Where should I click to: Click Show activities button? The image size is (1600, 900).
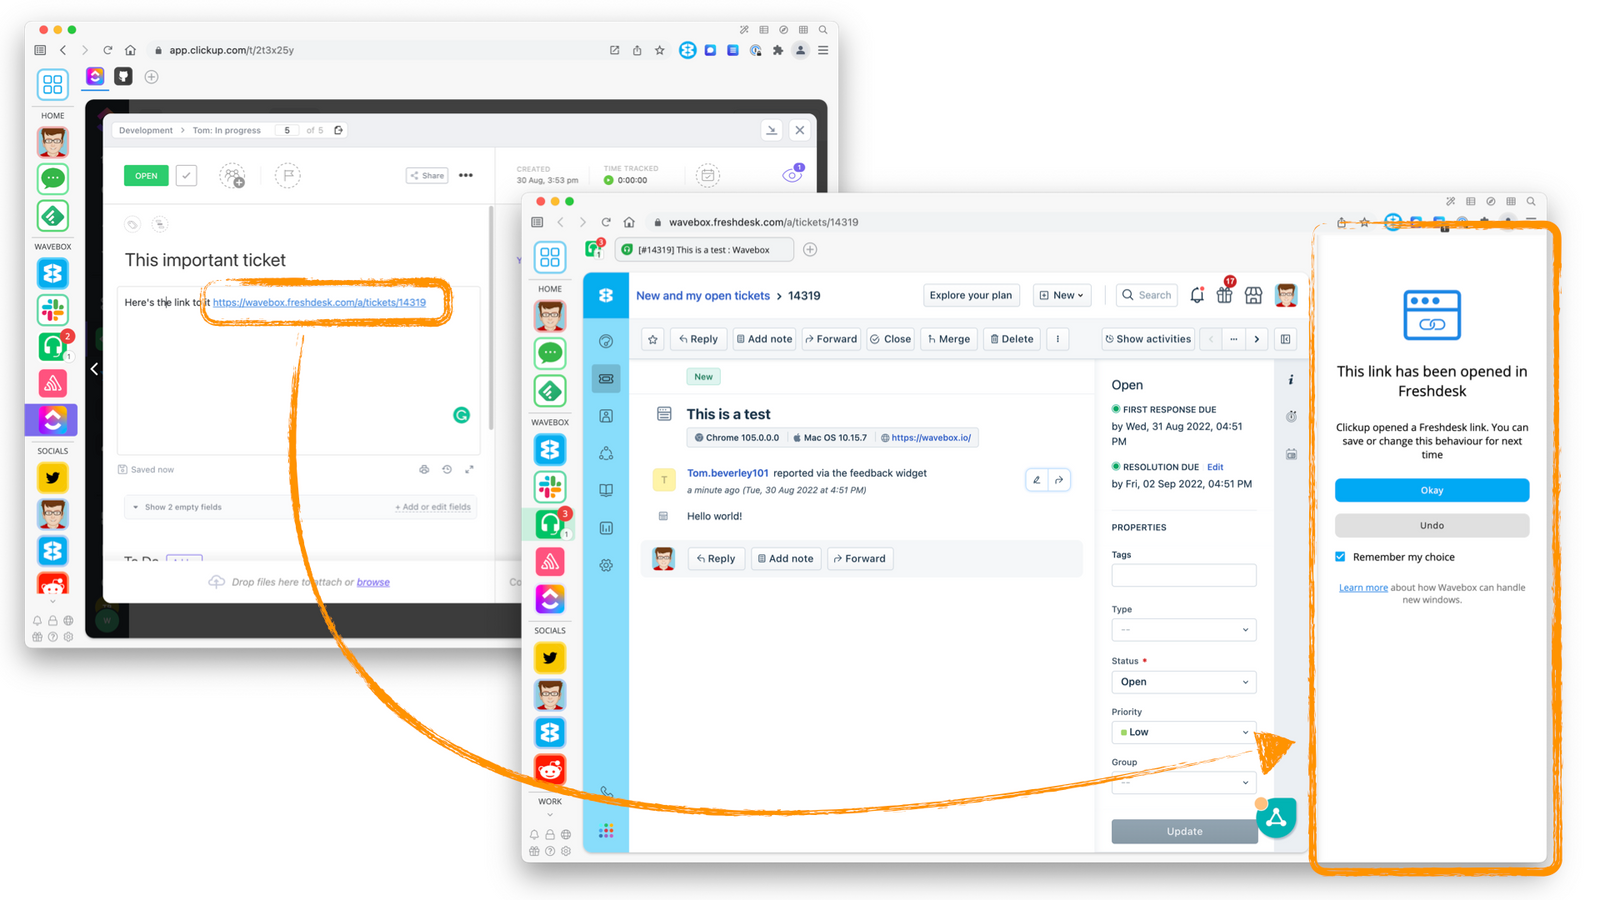[1148, 339]
